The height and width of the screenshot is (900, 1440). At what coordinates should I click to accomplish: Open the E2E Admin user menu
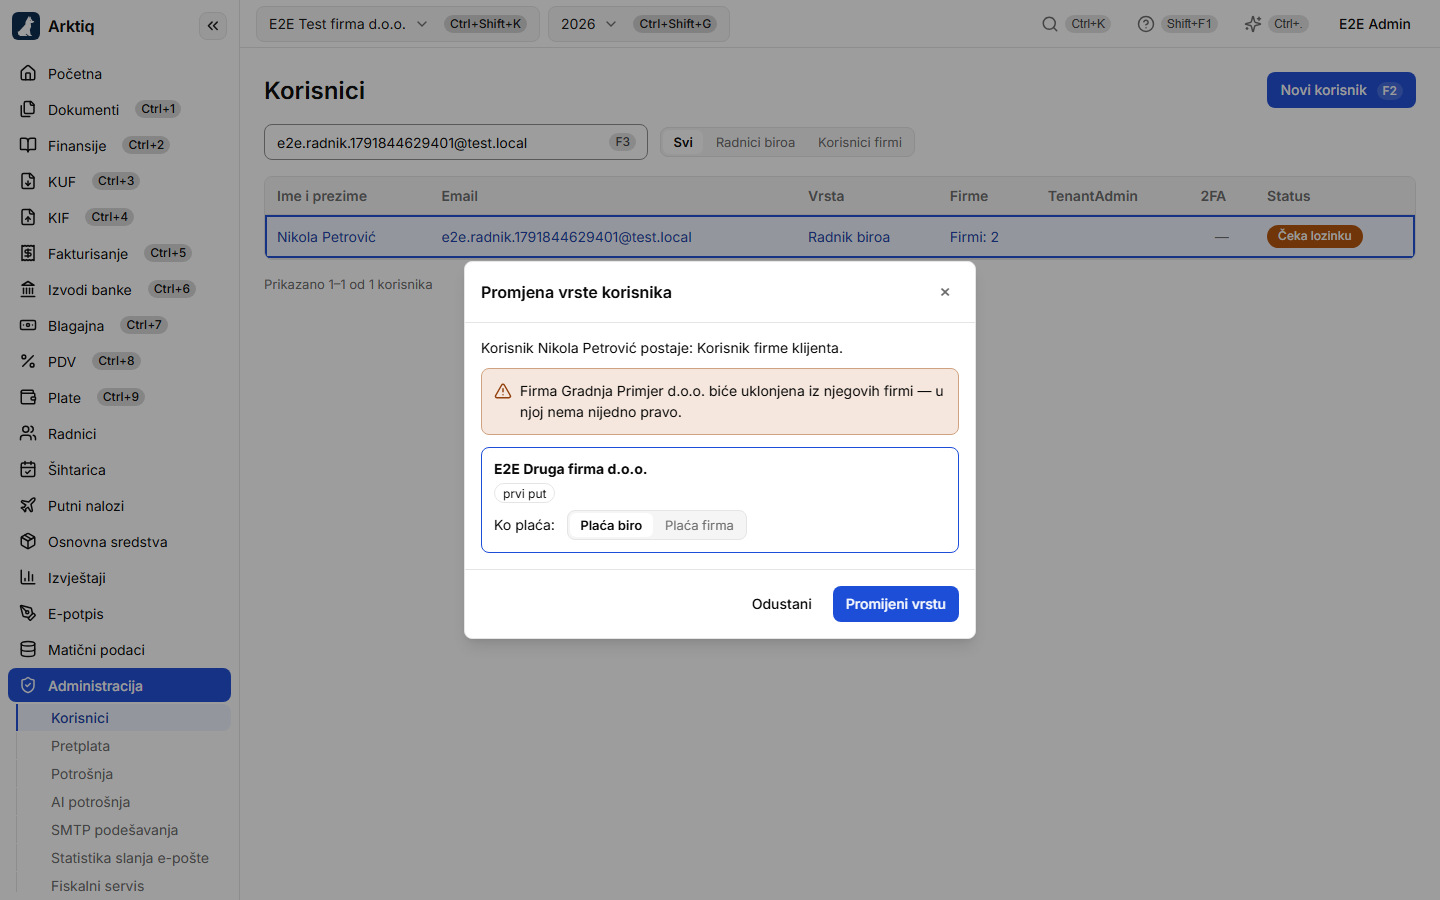(x=1375, y=24)
